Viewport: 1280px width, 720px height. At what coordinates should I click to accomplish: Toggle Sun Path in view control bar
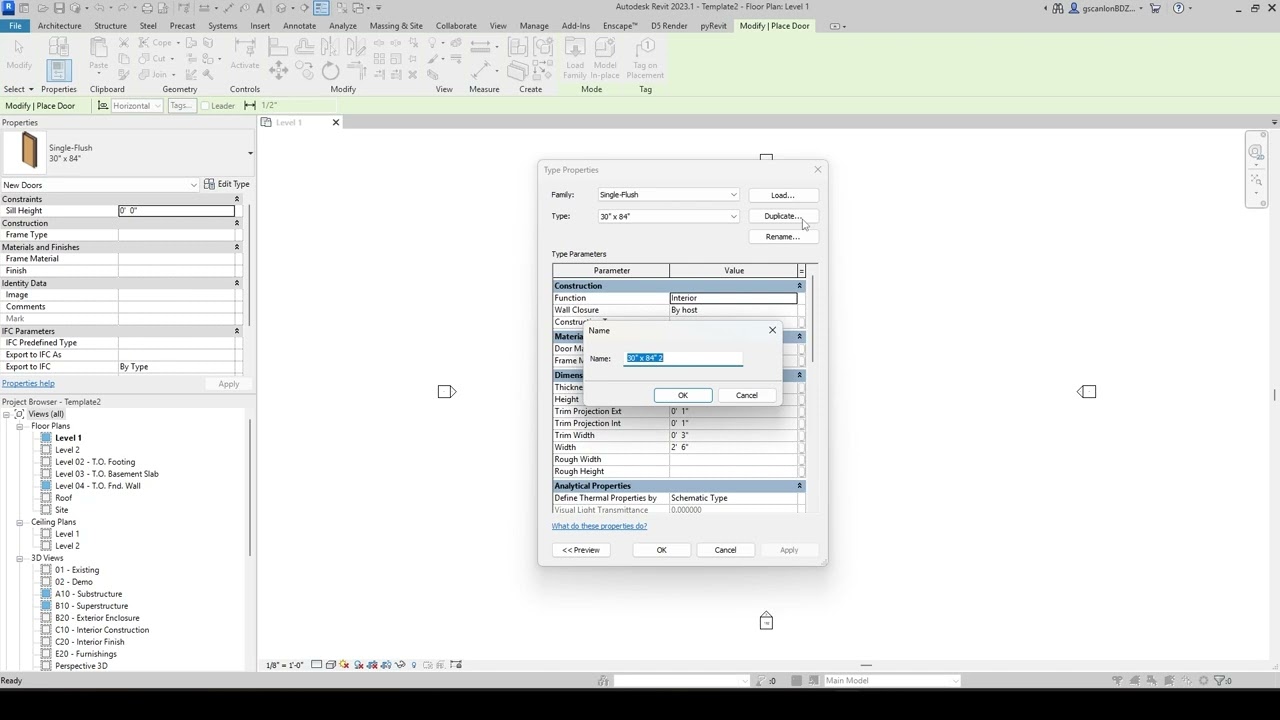(x=344, y=664)
